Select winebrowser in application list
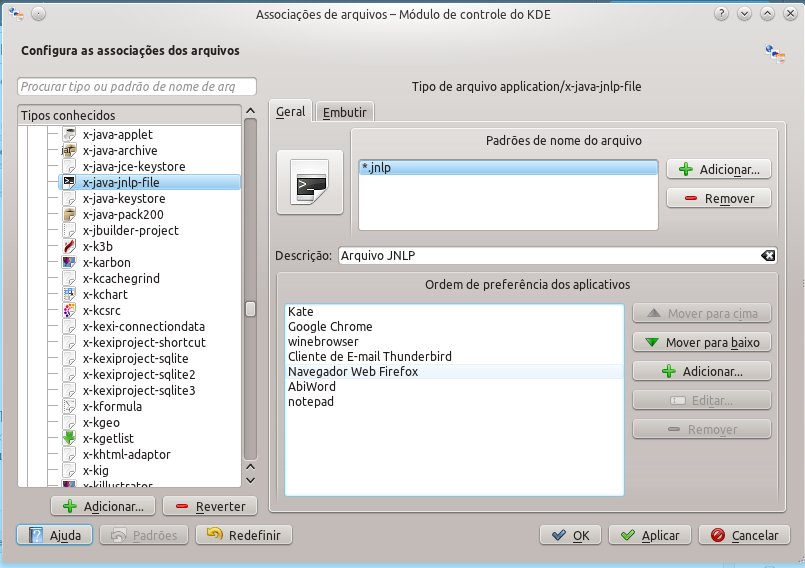 pyautogui.click(x=454, y=342)
